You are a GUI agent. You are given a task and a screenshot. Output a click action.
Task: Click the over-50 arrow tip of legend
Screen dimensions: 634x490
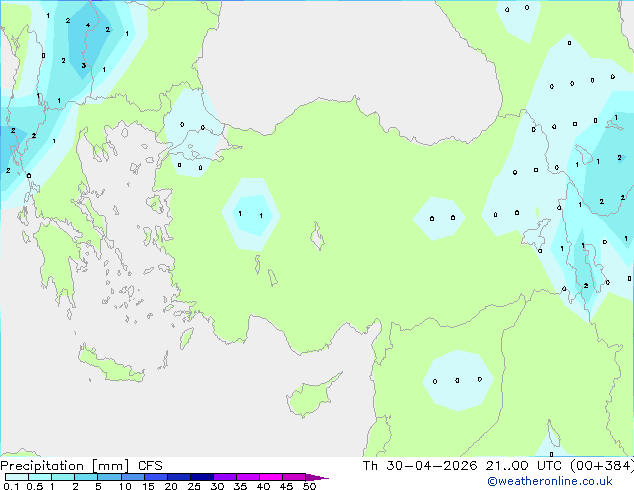click(317, 477)
